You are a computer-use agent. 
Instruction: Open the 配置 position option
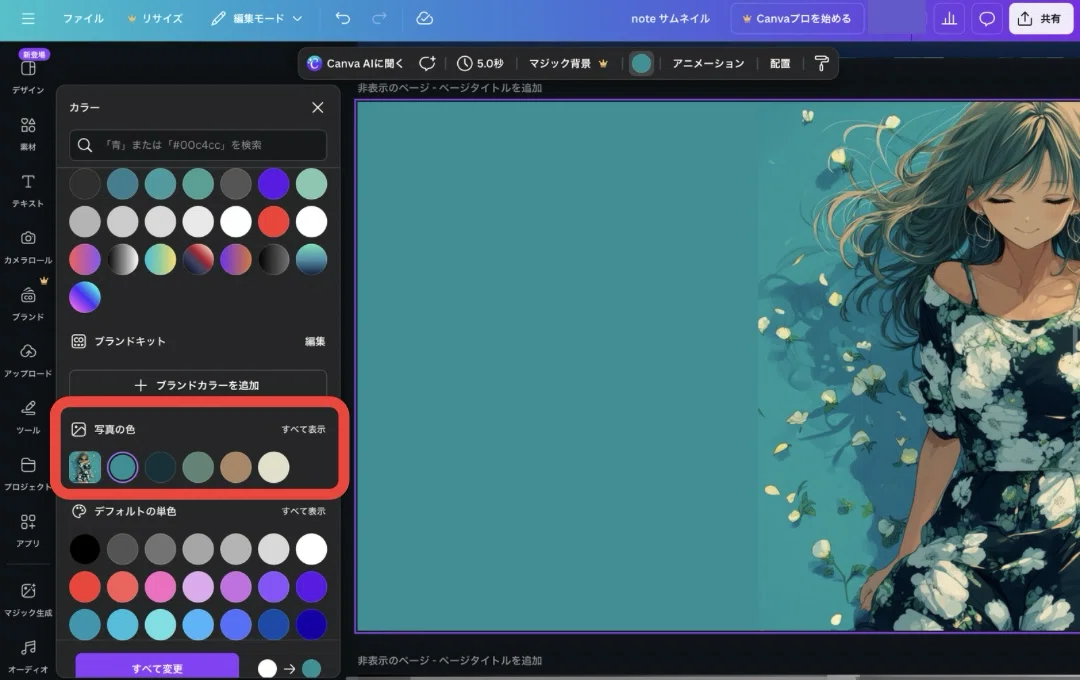(x=780, y=63)
